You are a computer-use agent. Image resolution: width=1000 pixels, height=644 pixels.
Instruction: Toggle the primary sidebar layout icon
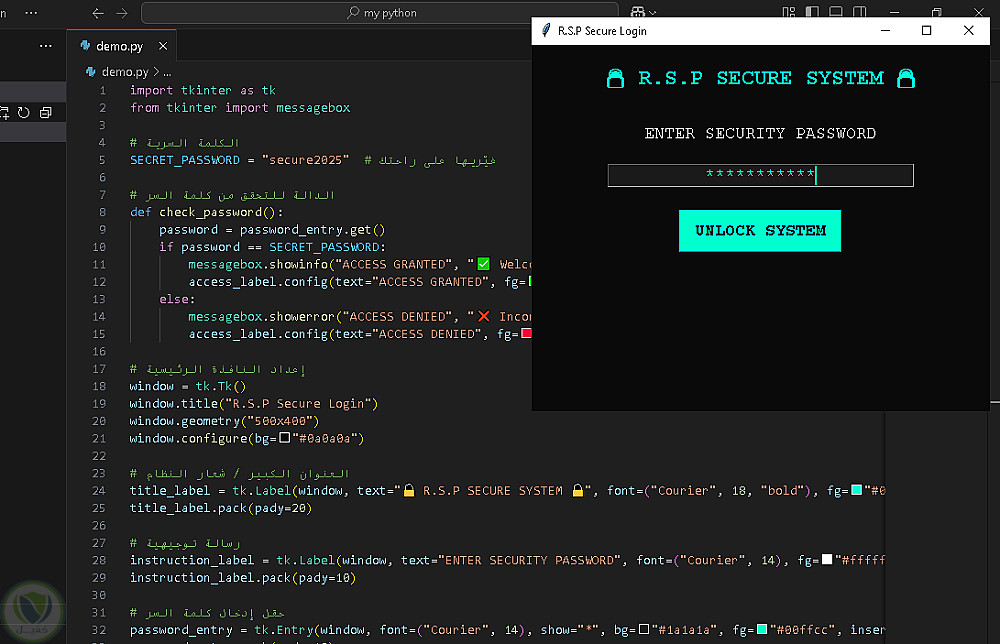click(x=812, y=12)
